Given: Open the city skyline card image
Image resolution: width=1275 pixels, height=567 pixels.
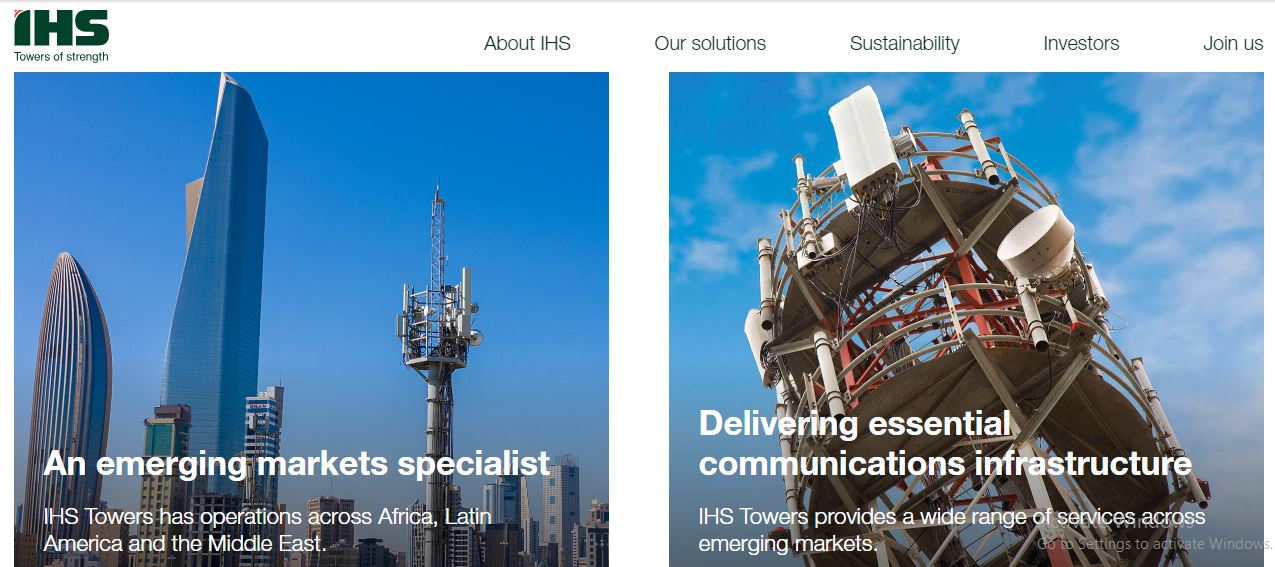Looking at the screenshot, I should [311, 319].
